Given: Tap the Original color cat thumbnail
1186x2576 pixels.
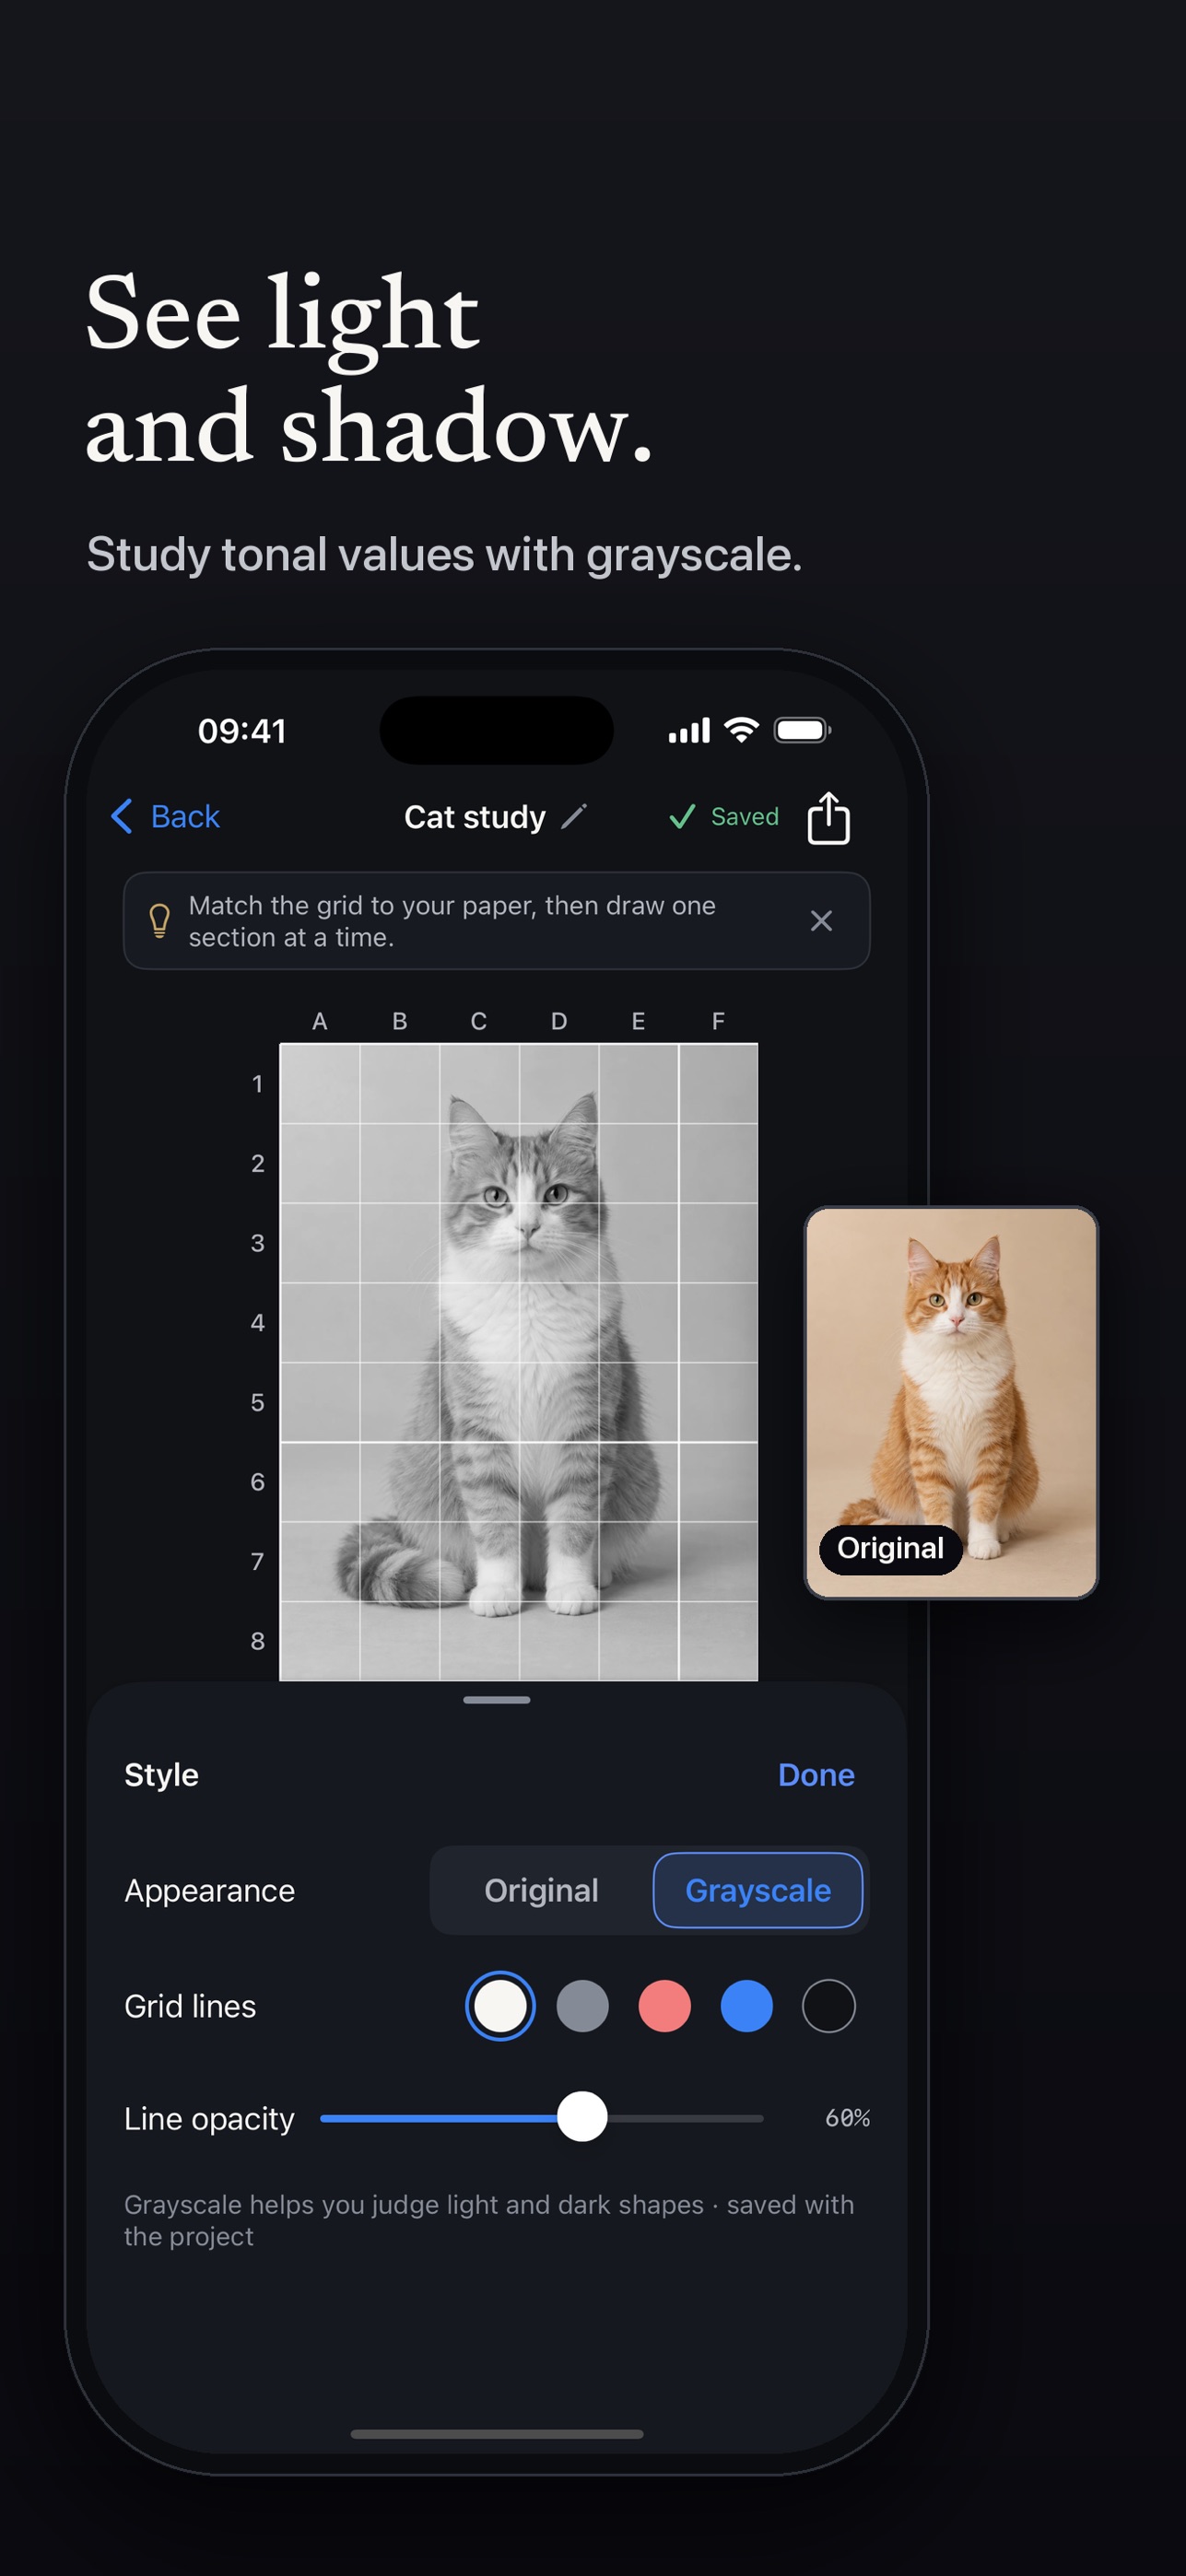Looking at the screenshot, I should (x=951, y=1402).
